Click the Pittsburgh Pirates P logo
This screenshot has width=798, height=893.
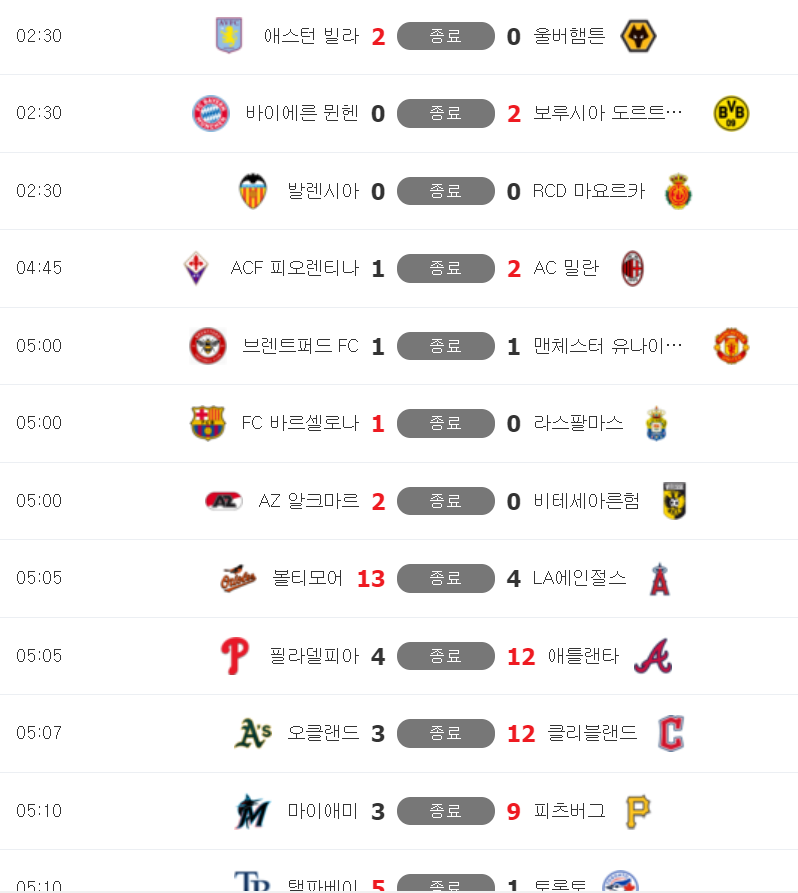(x=638, y=812)
